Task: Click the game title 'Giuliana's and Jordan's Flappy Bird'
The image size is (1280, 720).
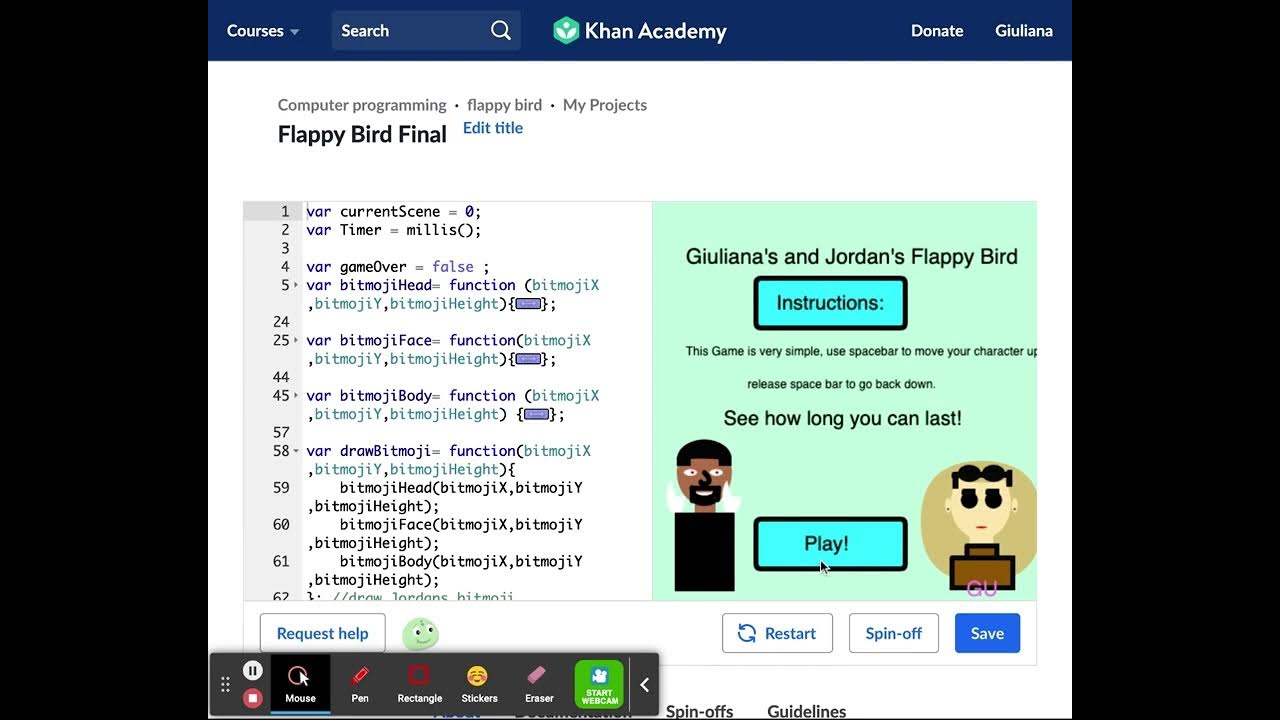Action: [852, 257]
